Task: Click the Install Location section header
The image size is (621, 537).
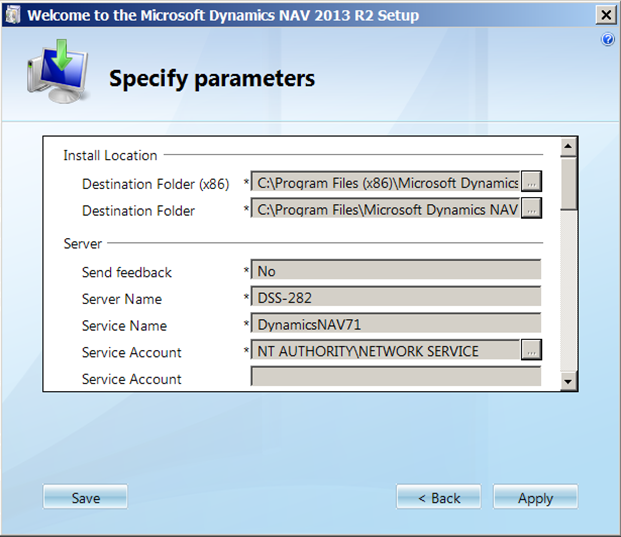Action: [x=110, y=155]
